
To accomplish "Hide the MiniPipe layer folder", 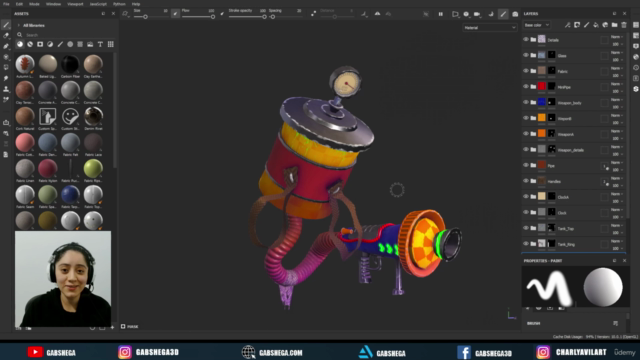I will 526,87.
